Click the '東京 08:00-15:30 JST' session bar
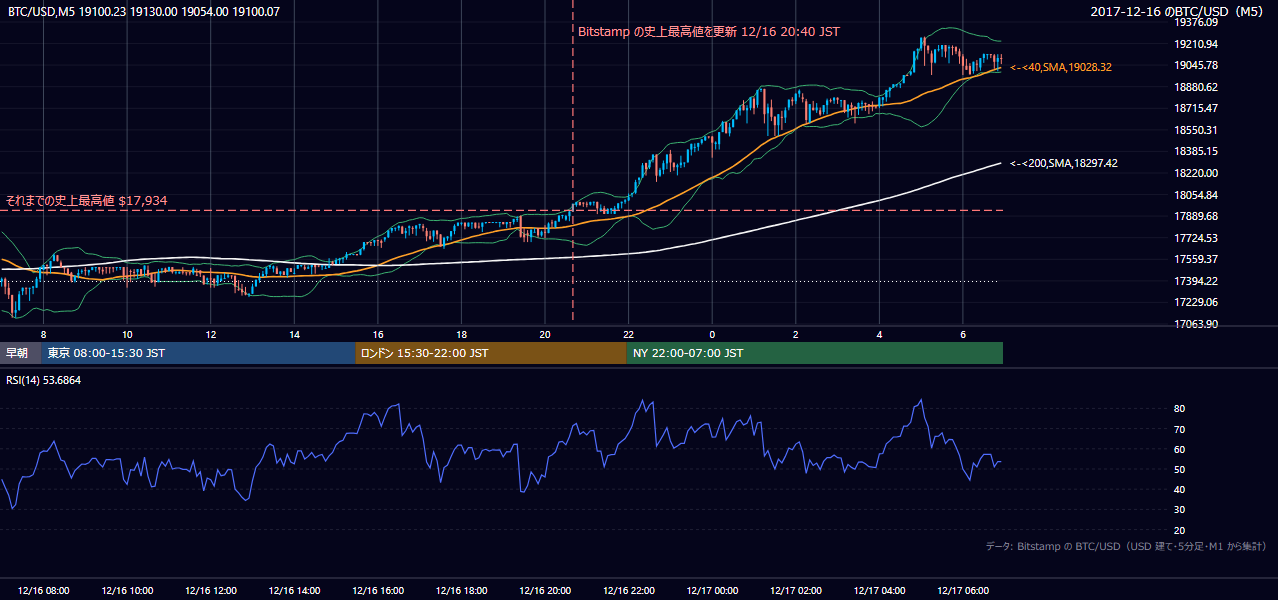The image size is (1278, 600). click(199, 353)
